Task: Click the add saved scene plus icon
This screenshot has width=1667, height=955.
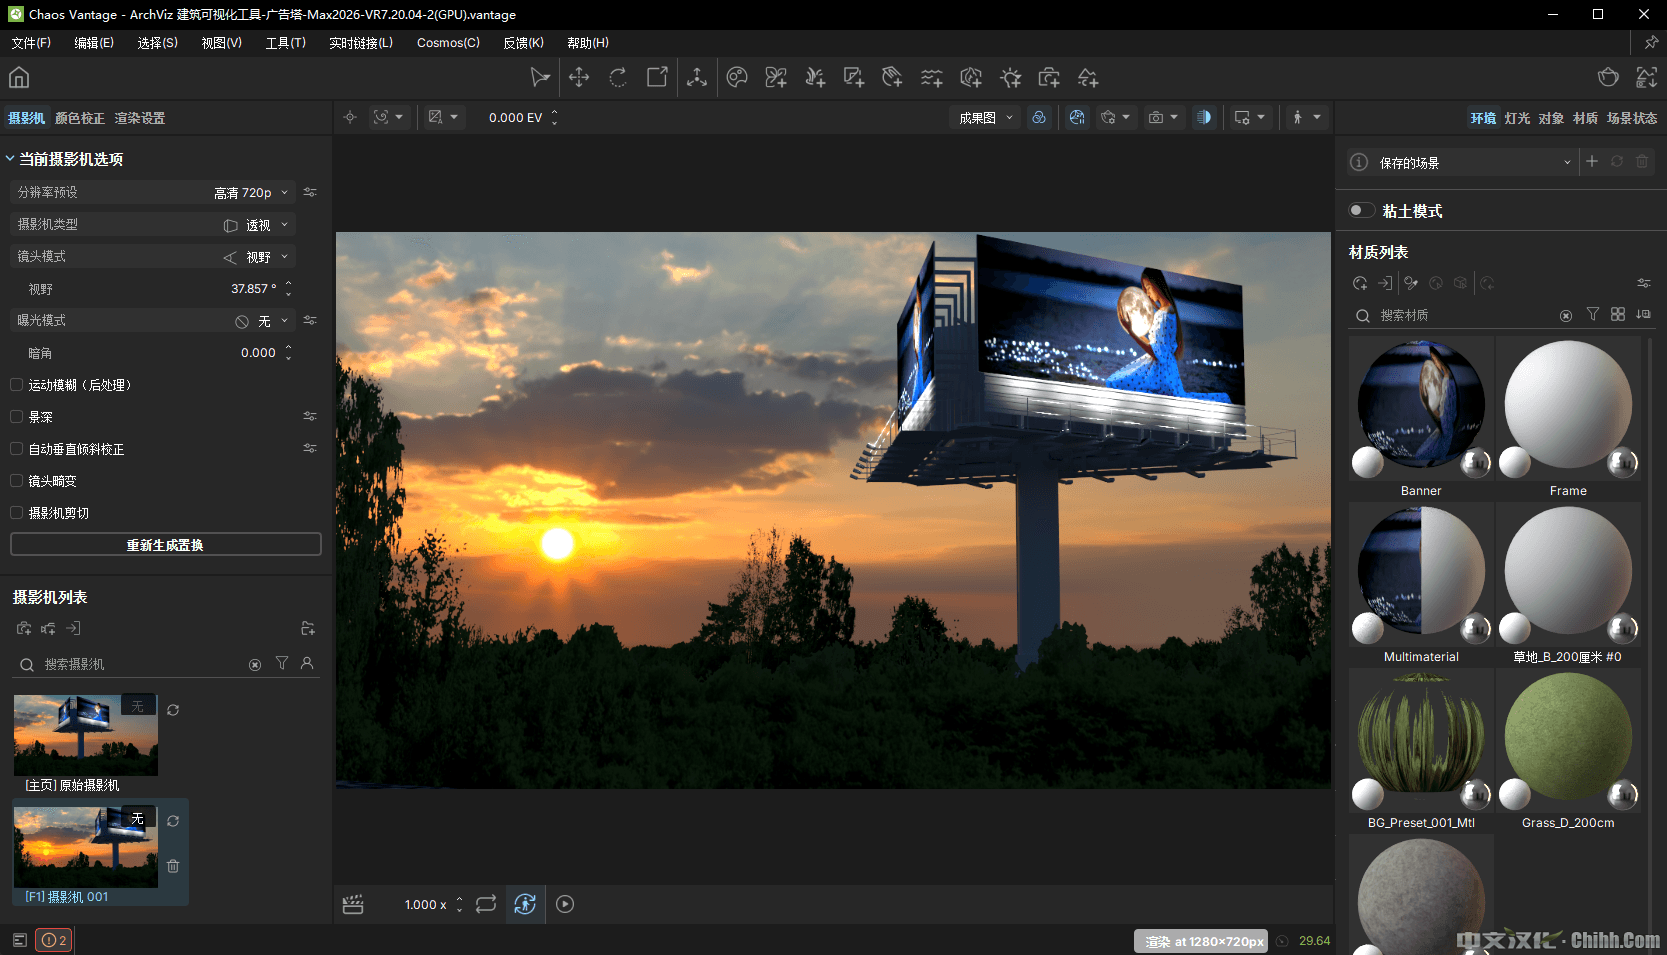Action: coord(1592,162)
